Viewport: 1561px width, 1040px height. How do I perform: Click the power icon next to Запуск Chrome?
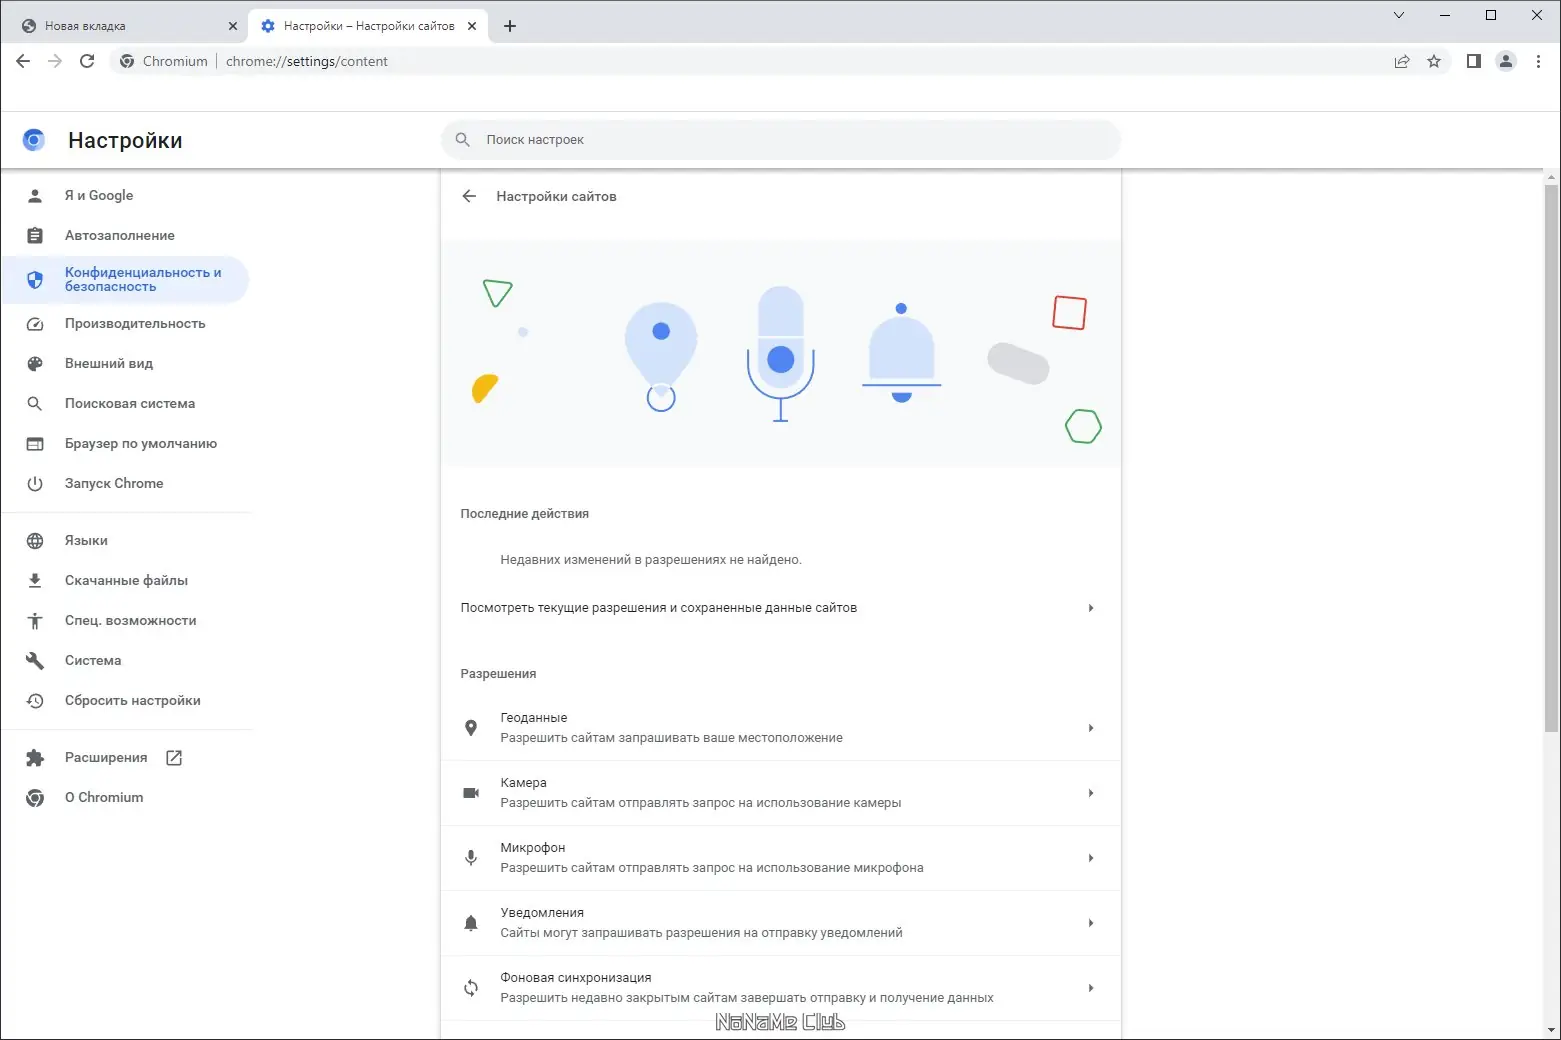[x=35, y=483]
